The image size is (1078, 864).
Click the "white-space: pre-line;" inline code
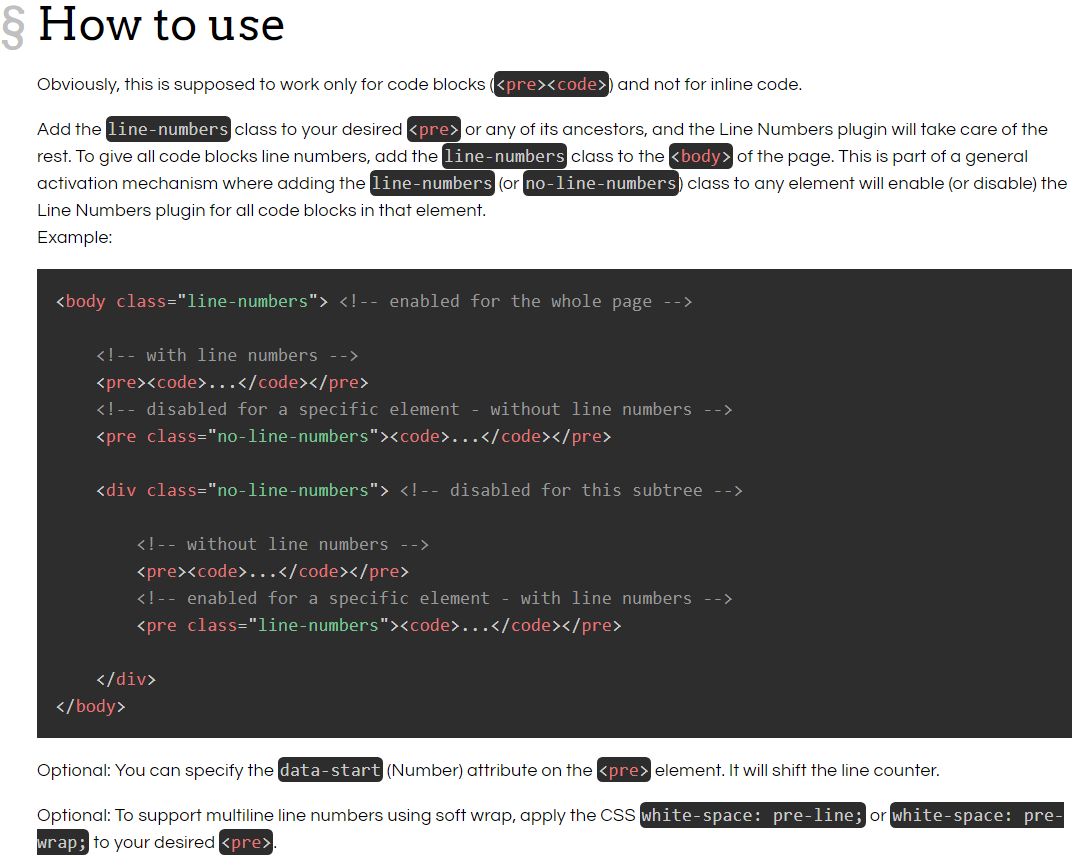click(752, 815)
